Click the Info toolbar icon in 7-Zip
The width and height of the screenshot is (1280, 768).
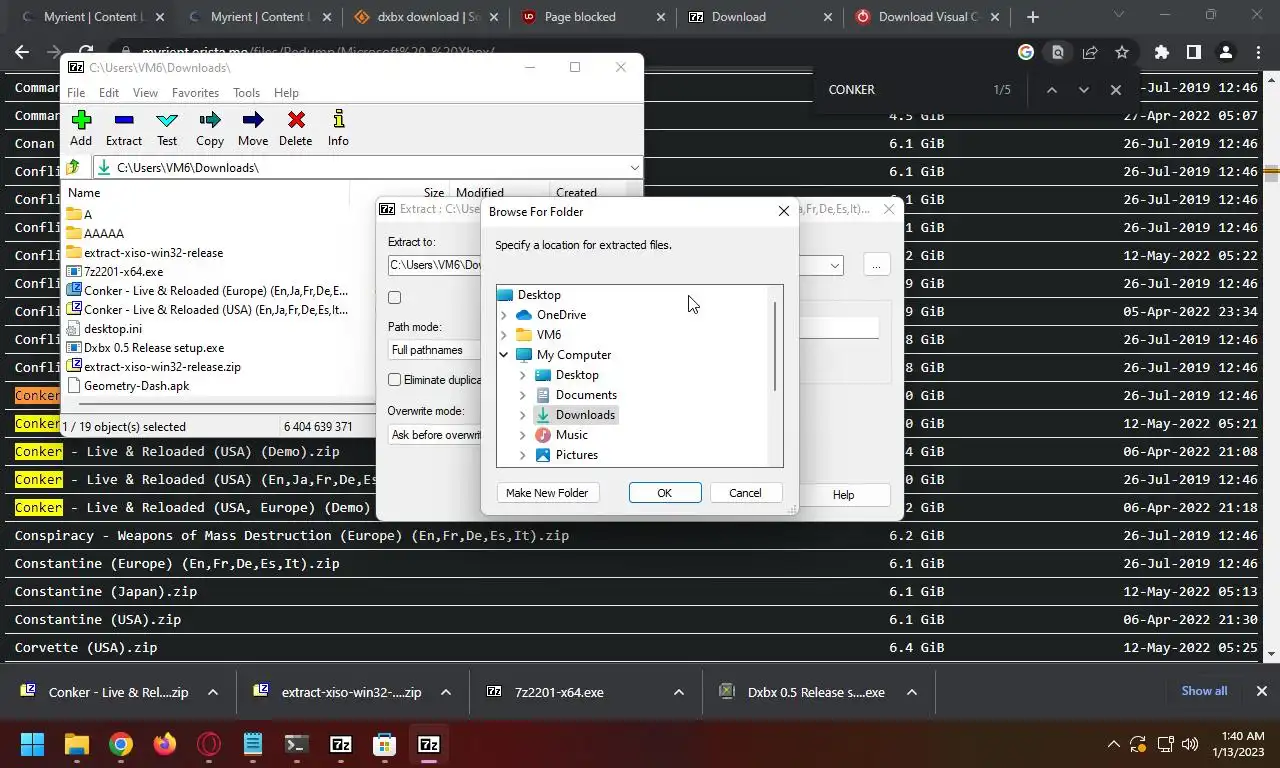coord(338,128)
